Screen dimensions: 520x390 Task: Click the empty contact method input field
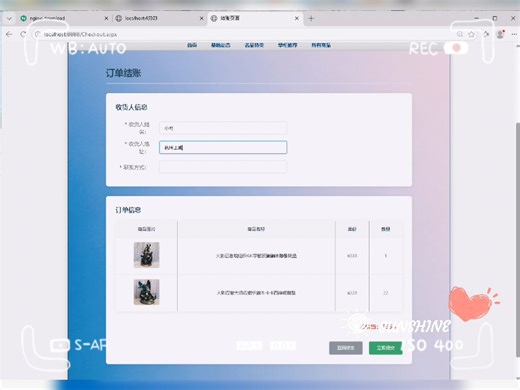[223, 167]
